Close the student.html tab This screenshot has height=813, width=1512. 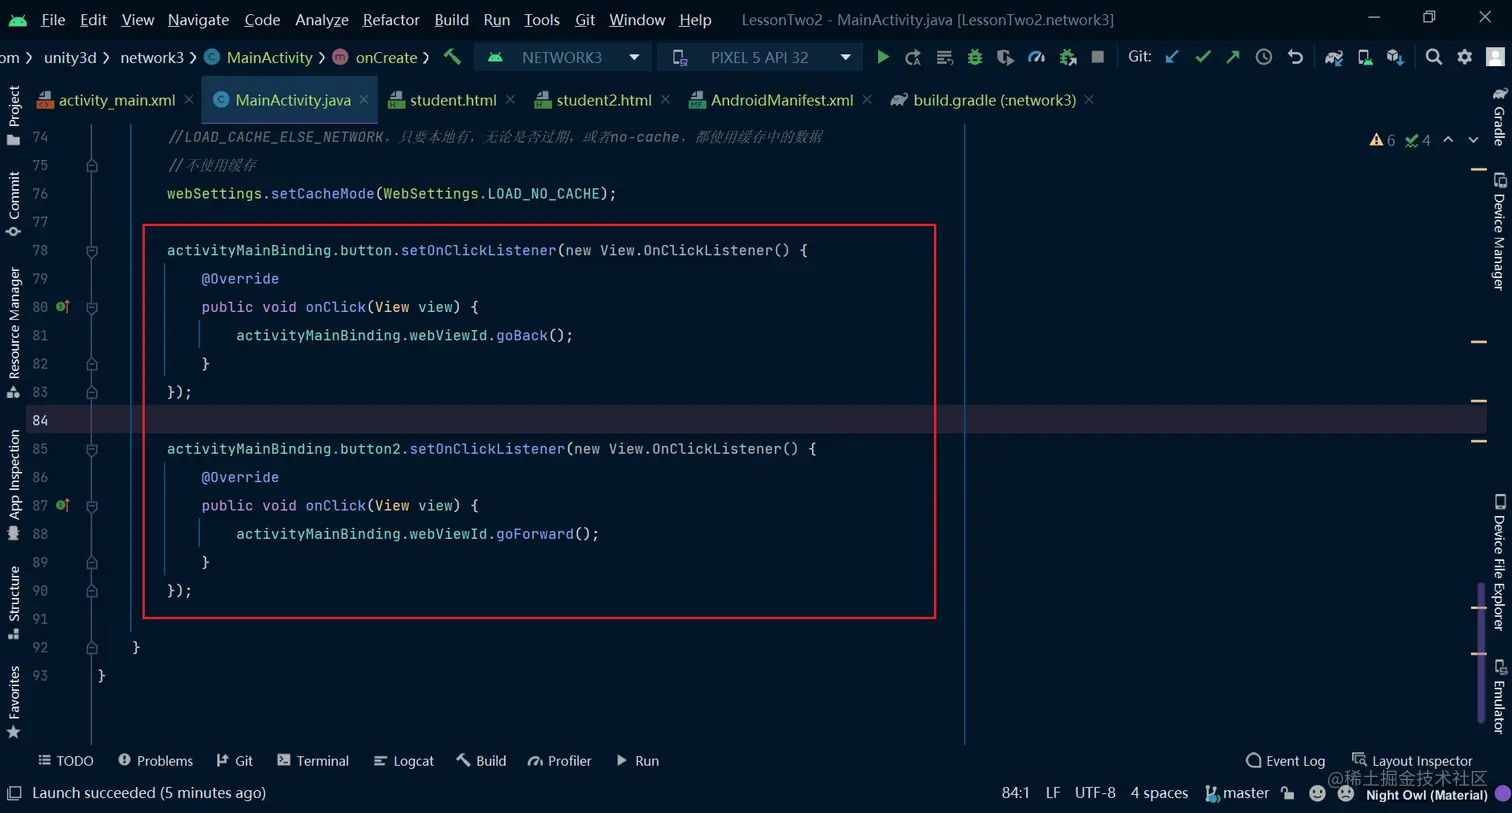click(511, 99)
